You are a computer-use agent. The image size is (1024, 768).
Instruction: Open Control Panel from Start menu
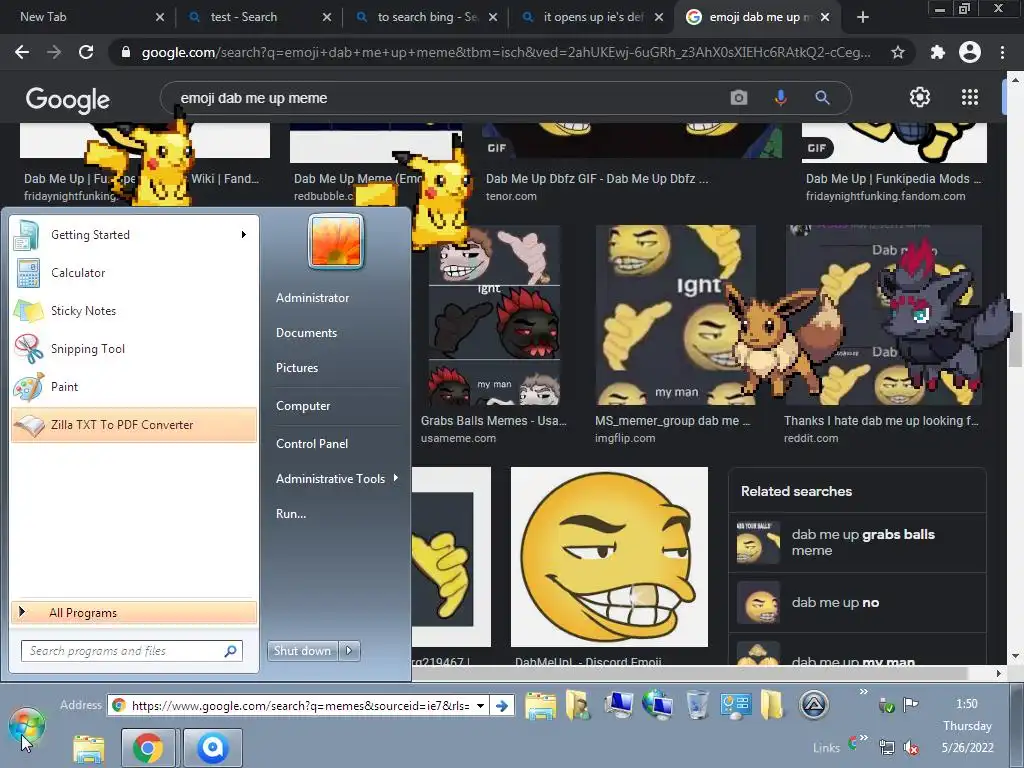coord(312,444)
